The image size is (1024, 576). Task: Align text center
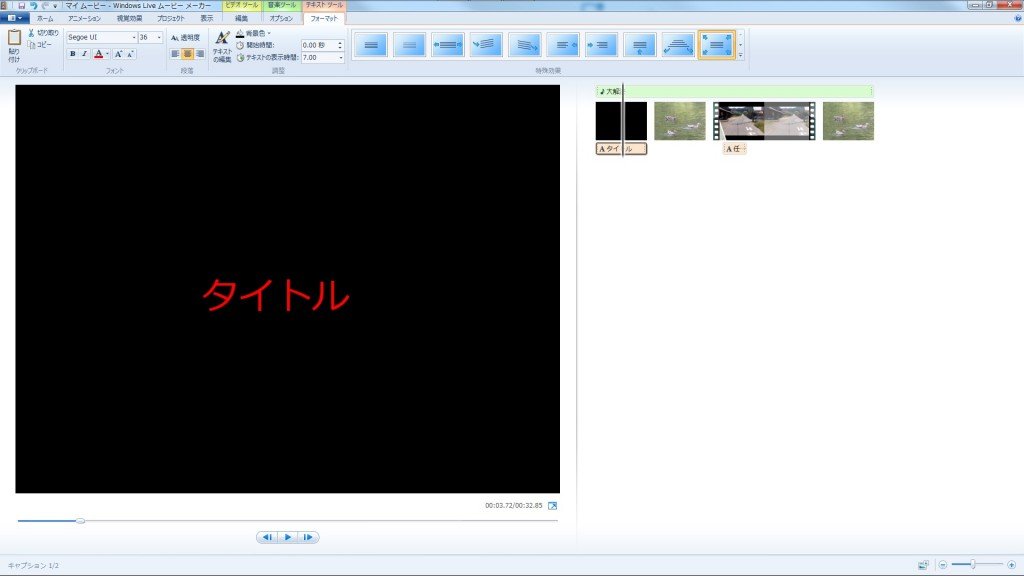187,54
